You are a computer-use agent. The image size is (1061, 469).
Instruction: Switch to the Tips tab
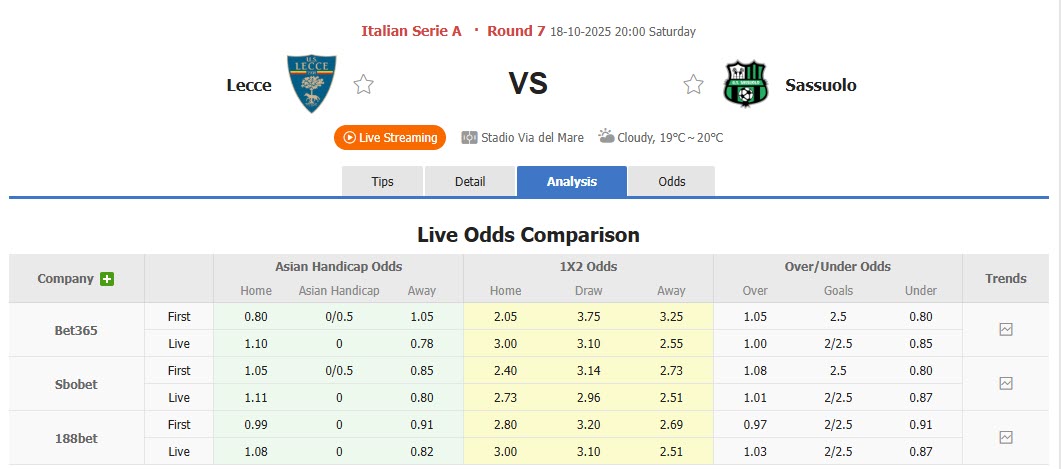pyautogui.click(x=383, y=181)
